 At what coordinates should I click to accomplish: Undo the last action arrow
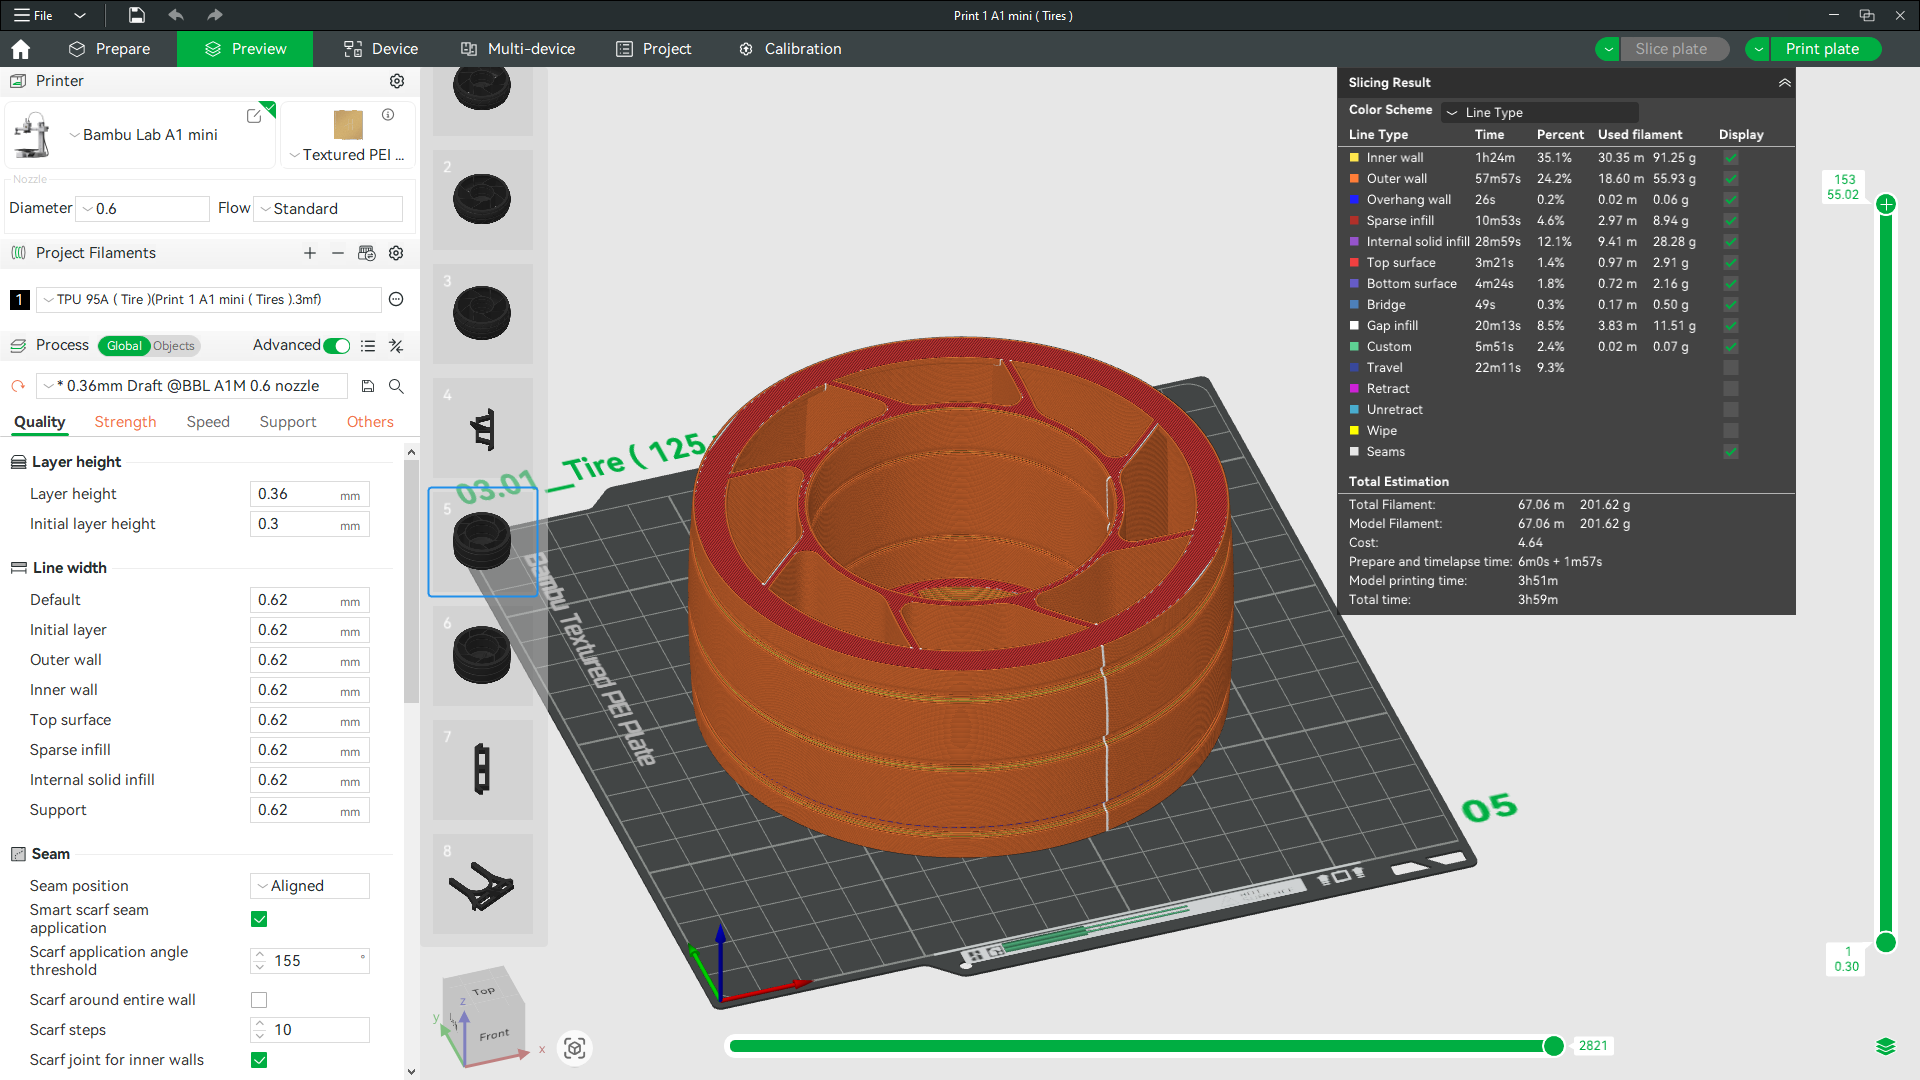(176, 15)
